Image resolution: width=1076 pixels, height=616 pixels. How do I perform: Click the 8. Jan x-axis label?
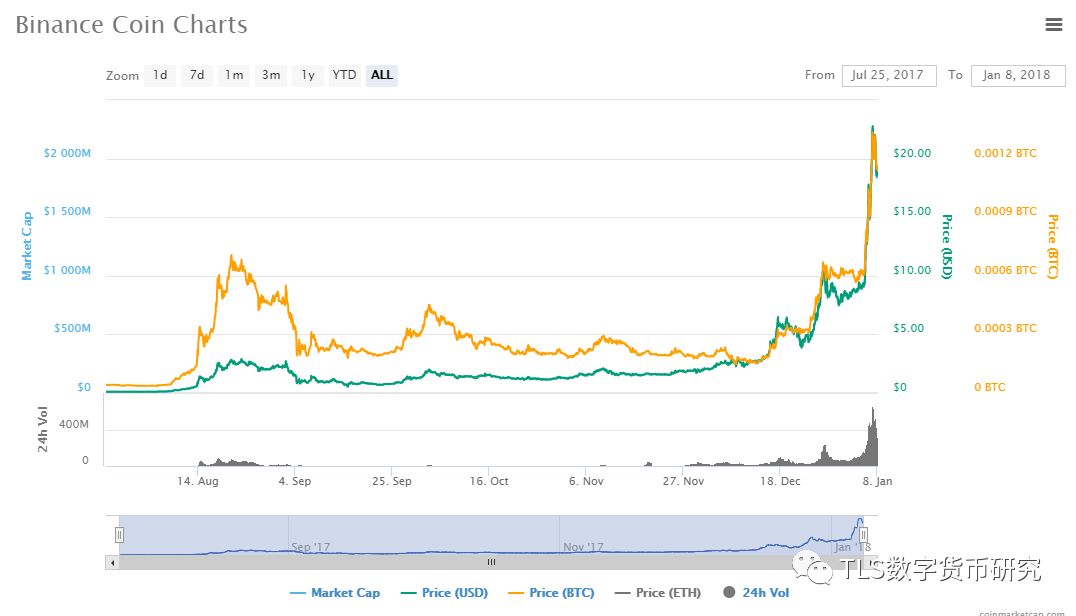tap(877, 481)
